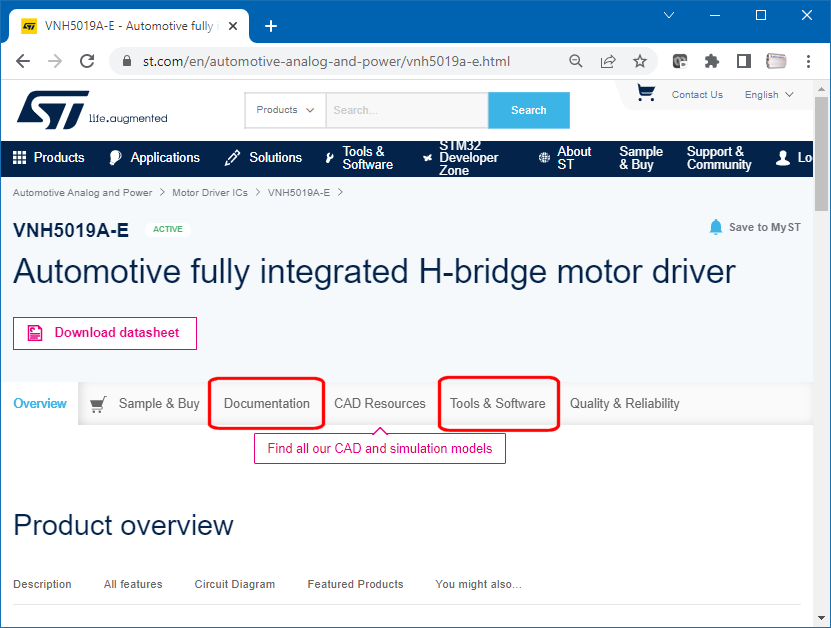Jump to the Circuit Diagram section
Viewport: 831px width, 628px height.
click(235, 584)
